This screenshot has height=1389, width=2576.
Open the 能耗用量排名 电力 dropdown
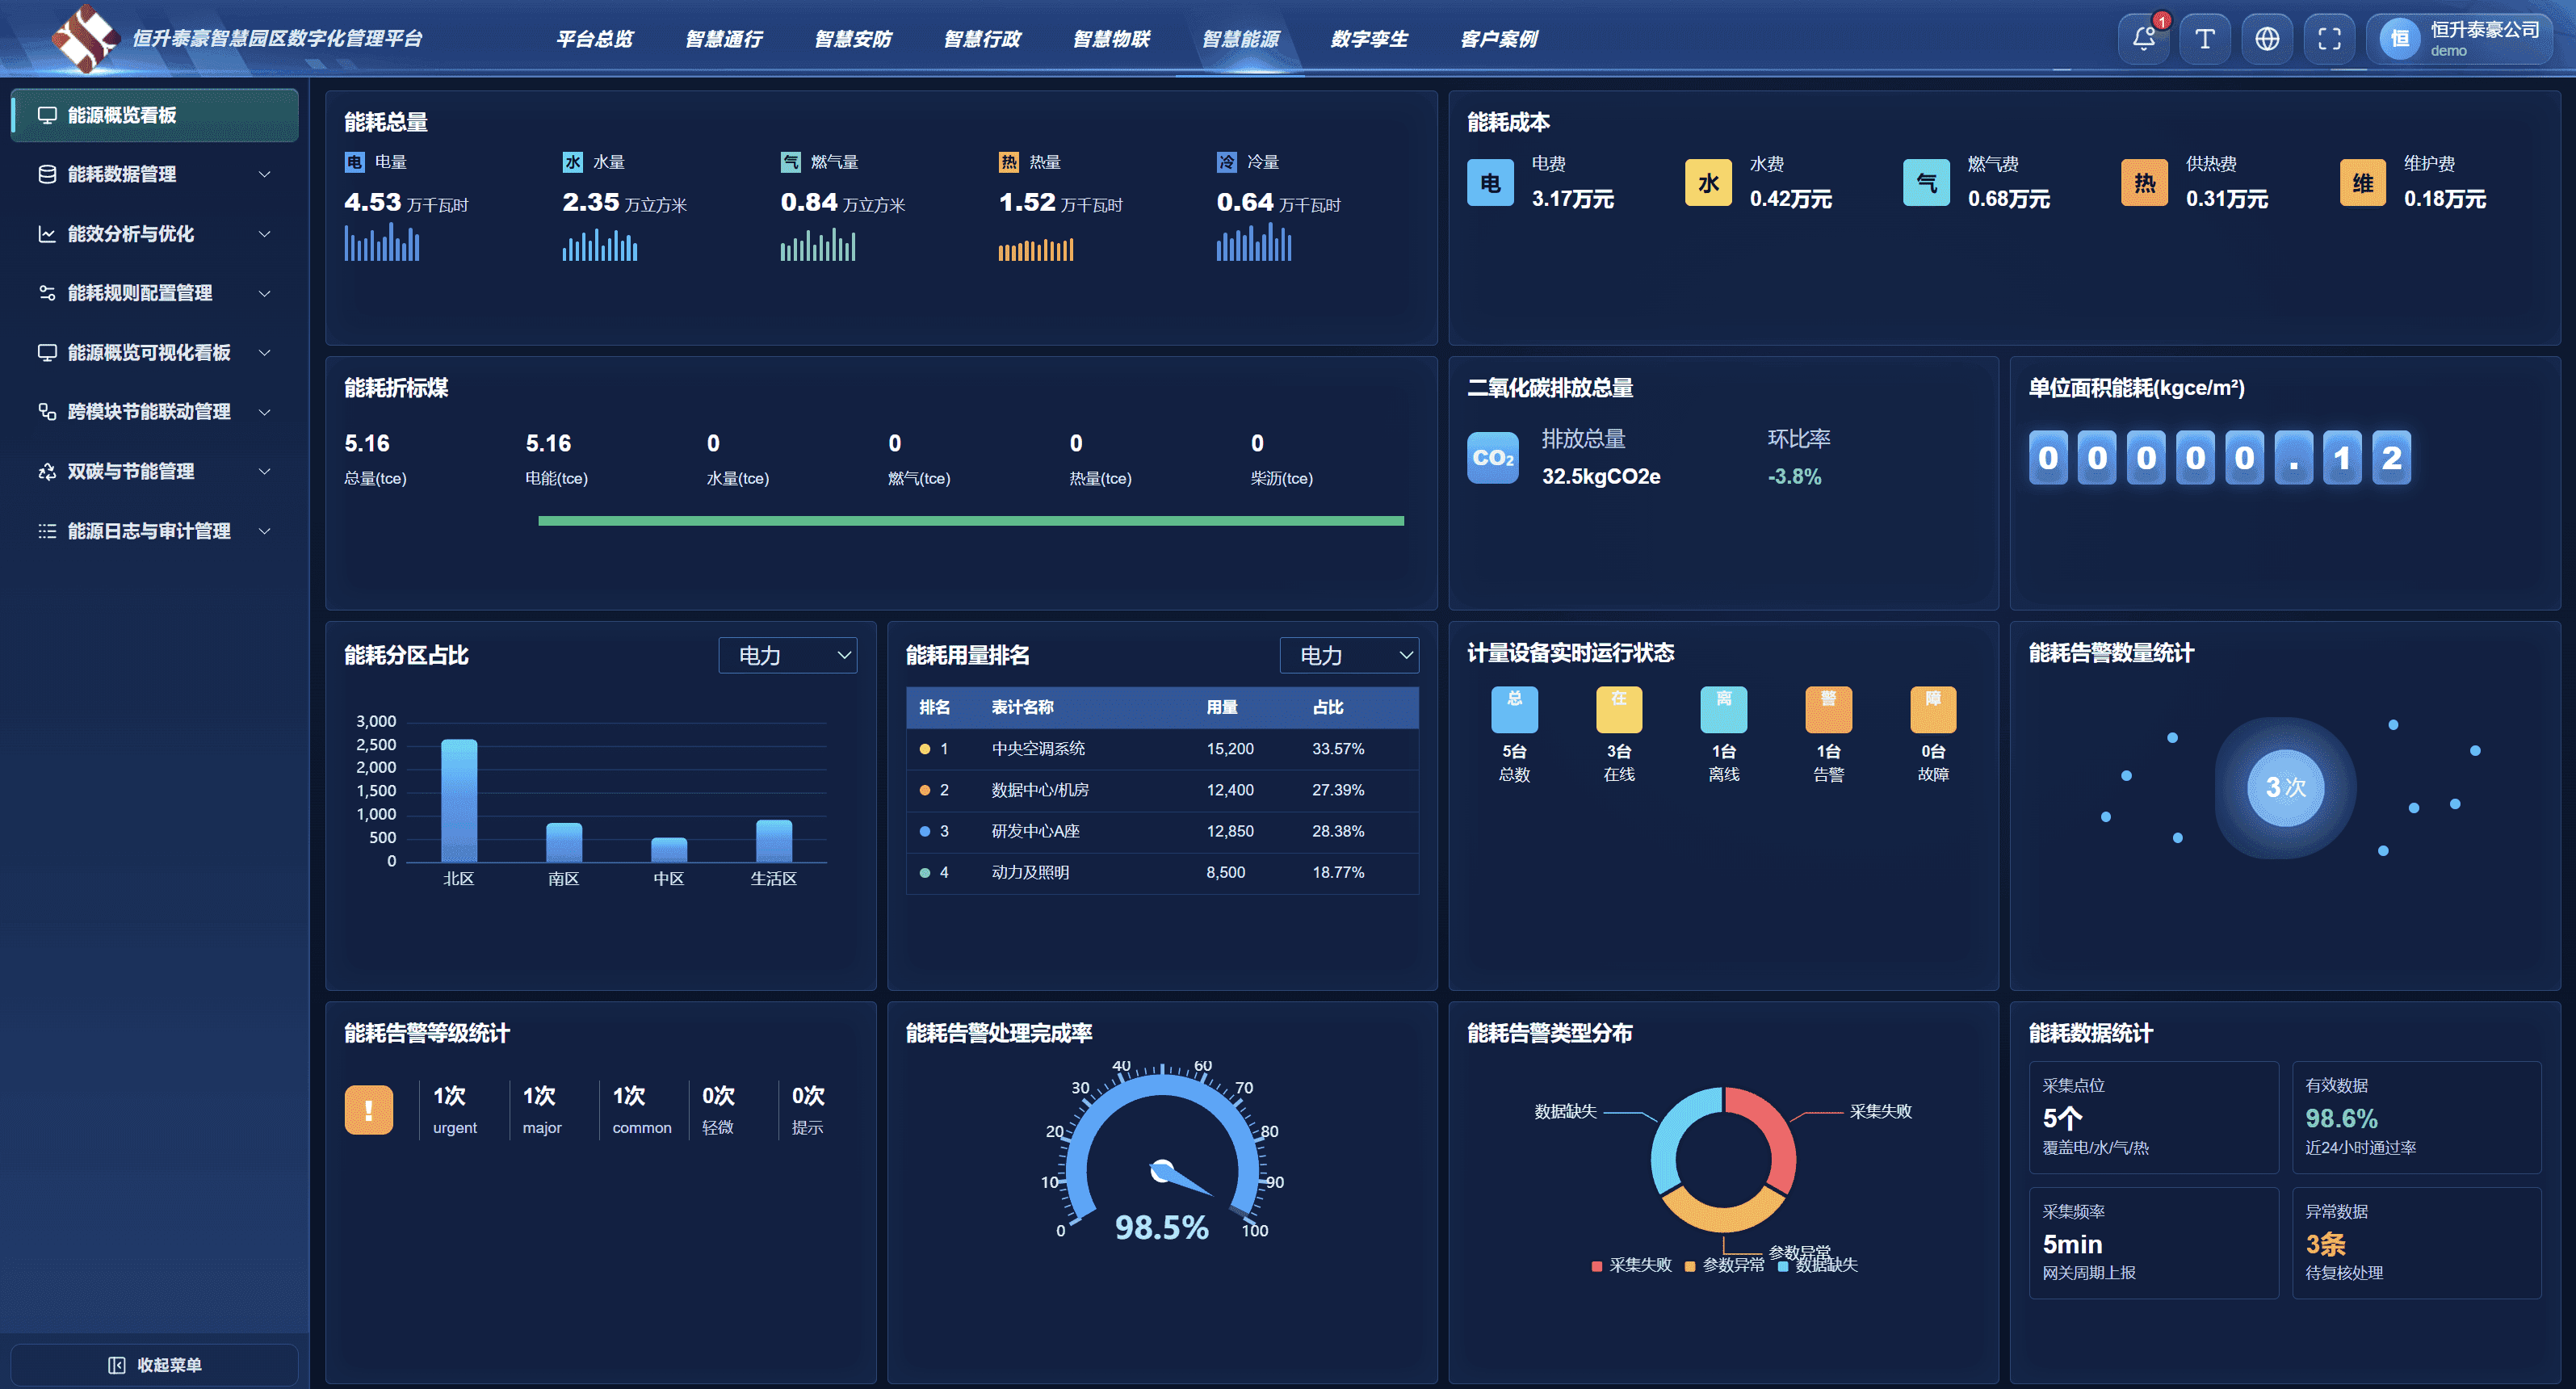coord(1349,655)
